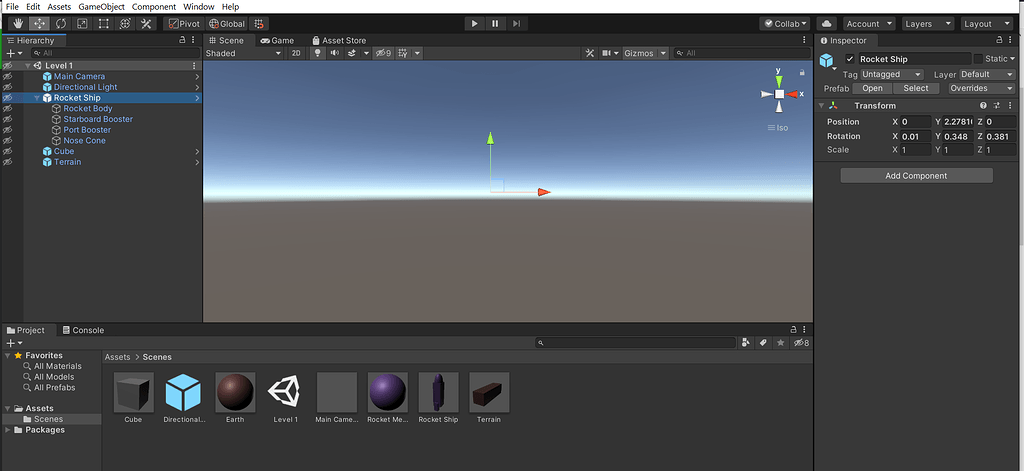Click the Step forward button
This screenshot has height=471, width=1024.
click(516, 24)
